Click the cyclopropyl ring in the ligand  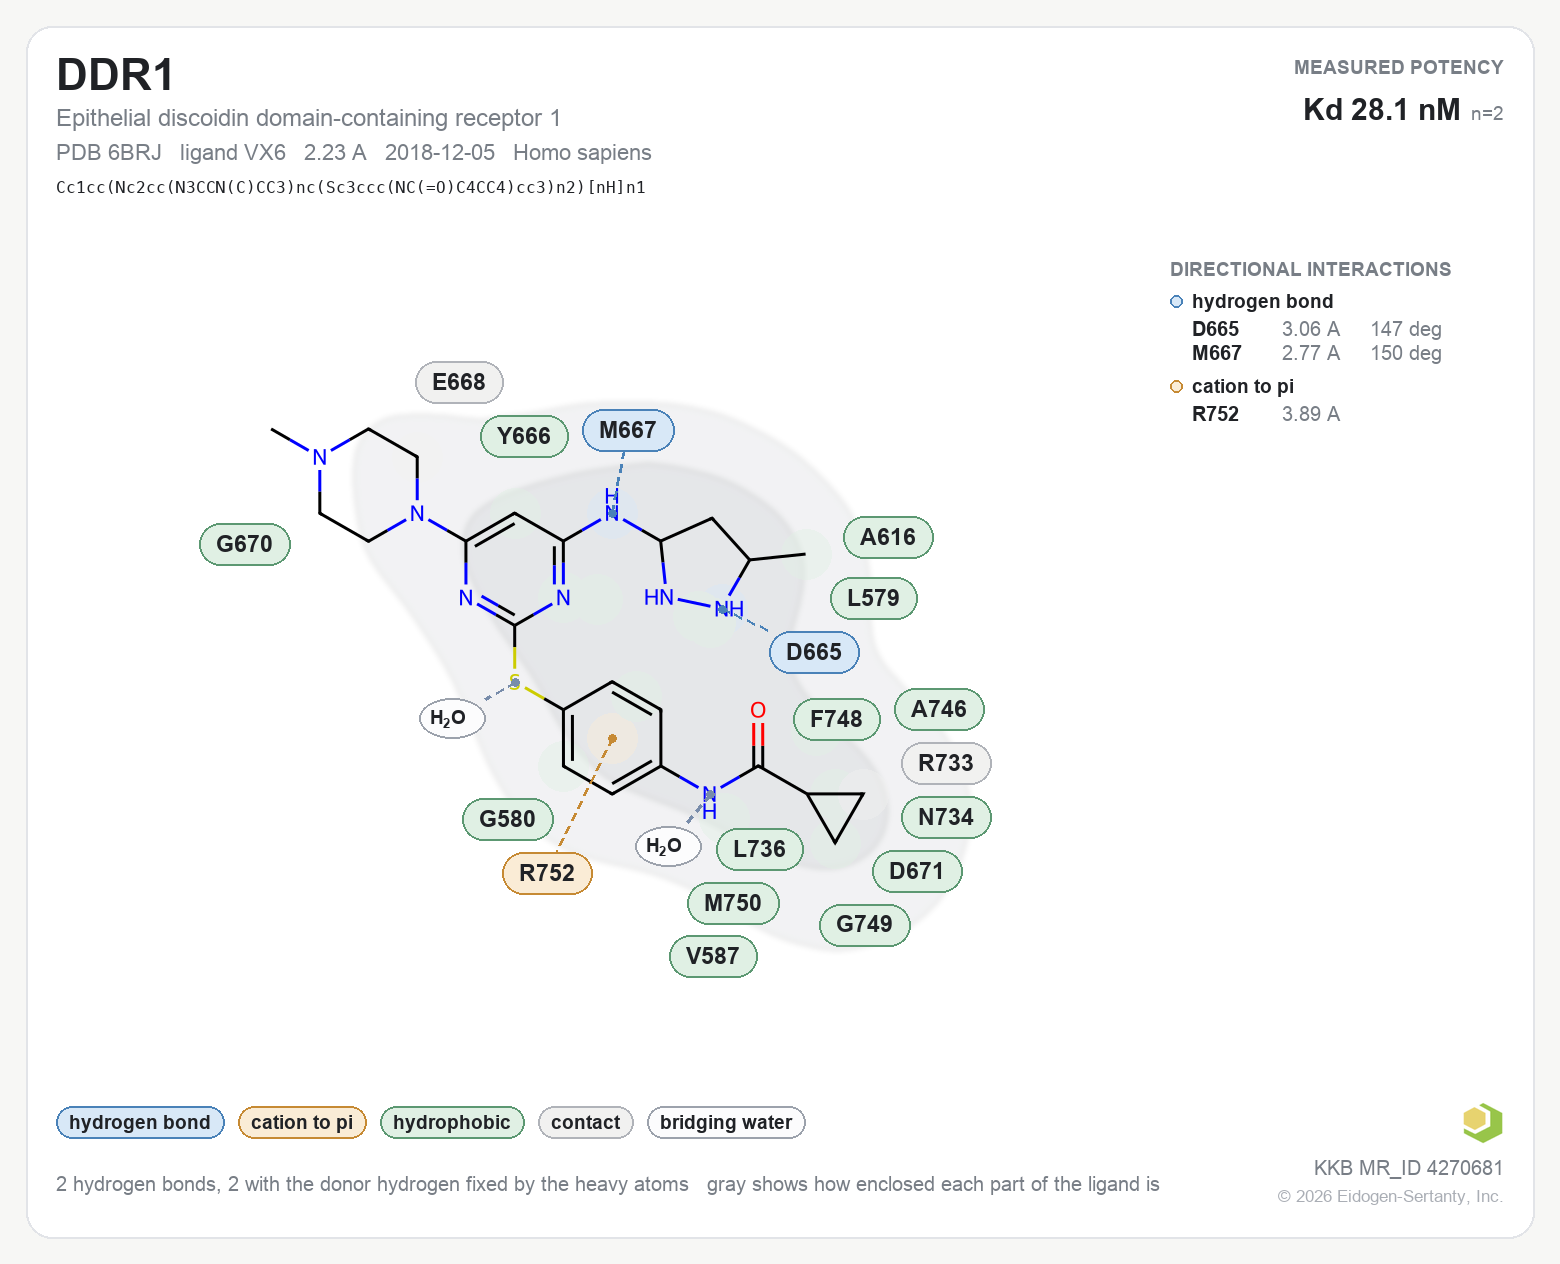point(836,811)
